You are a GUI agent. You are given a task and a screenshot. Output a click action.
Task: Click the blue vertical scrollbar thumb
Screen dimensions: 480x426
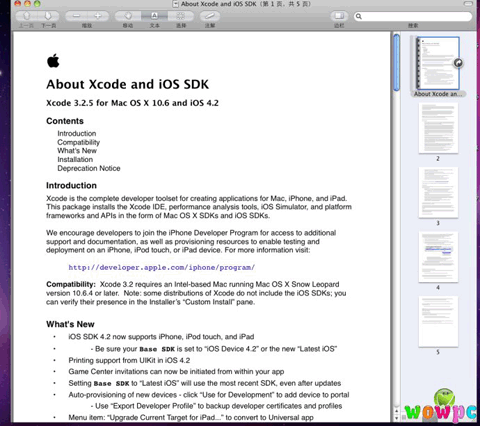(396, 62)
